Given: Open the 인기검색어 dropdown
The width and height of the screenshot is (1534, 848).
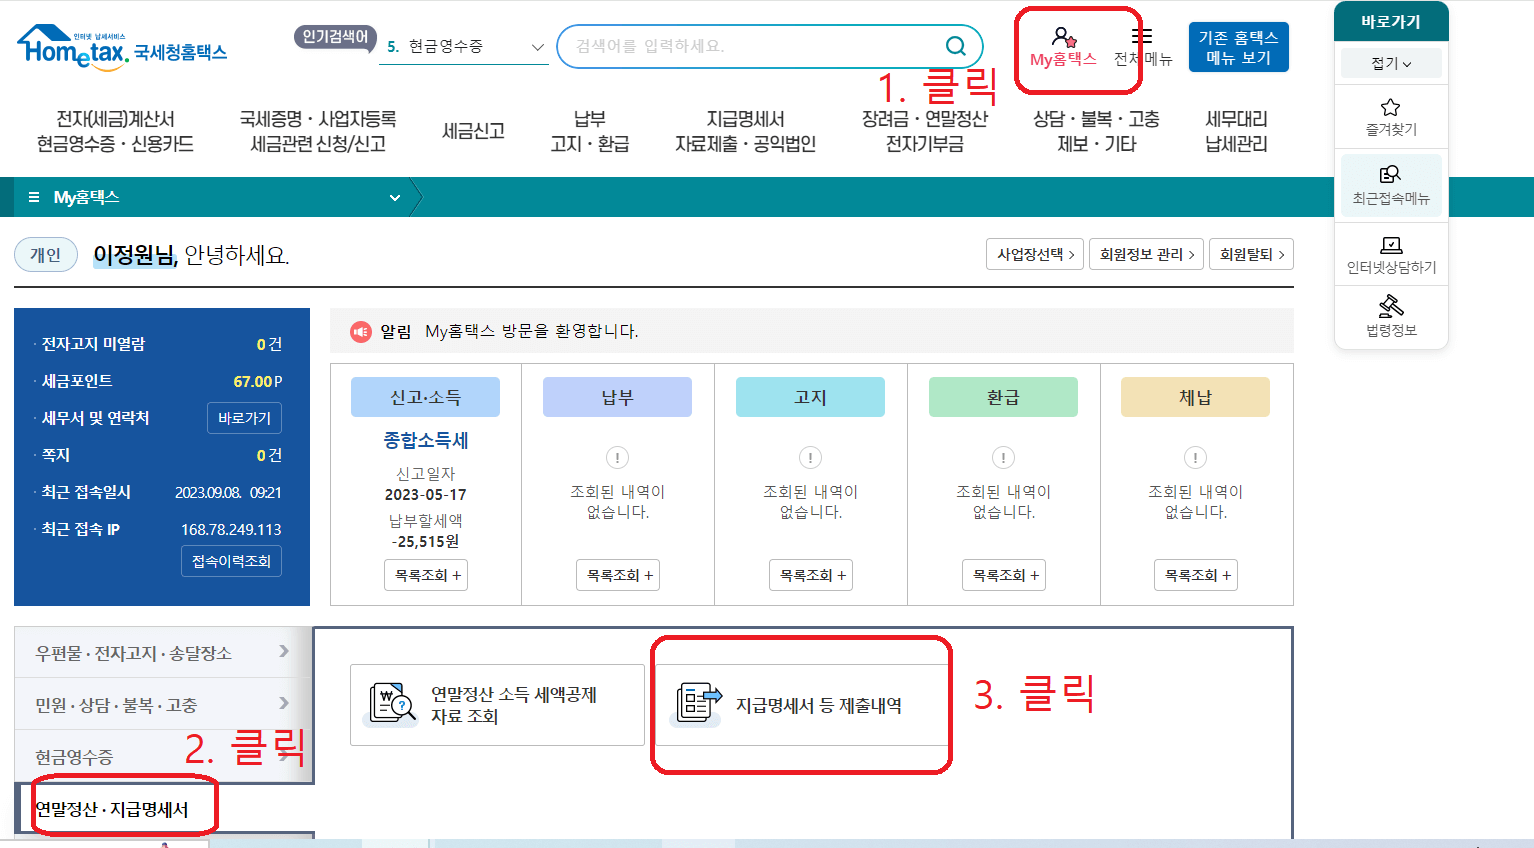Looking at the screenshot, I should tap(537, 46).
